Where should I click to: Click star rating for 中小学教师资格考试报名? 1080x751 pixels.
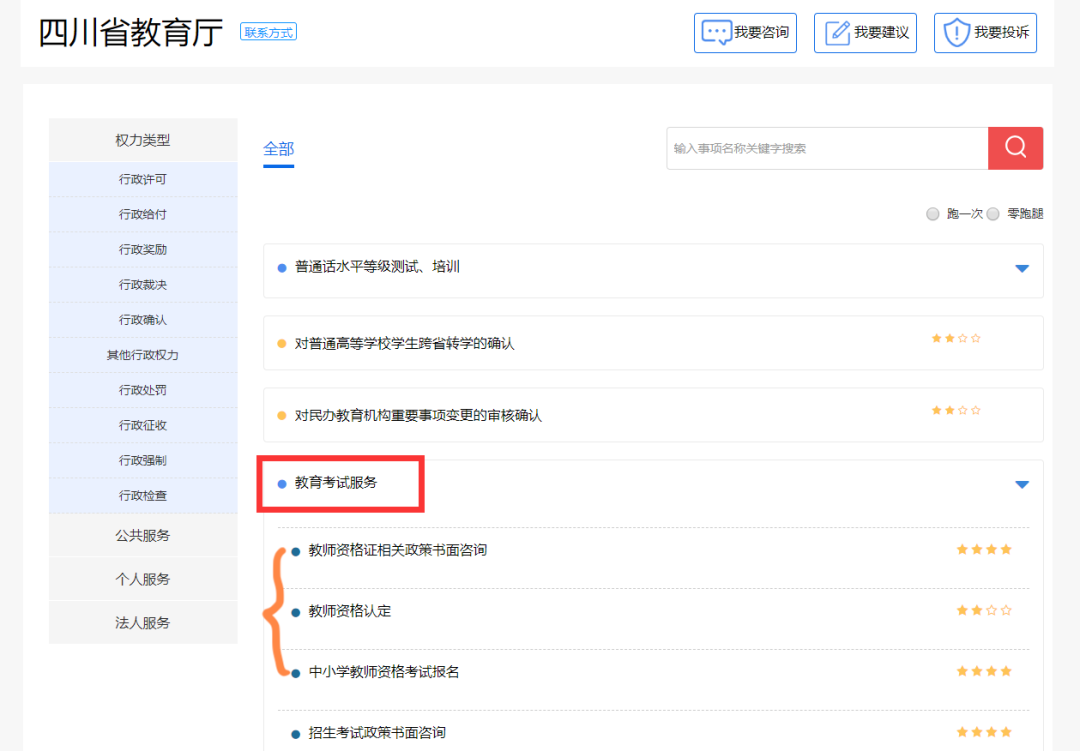click(x=984, y=671)
